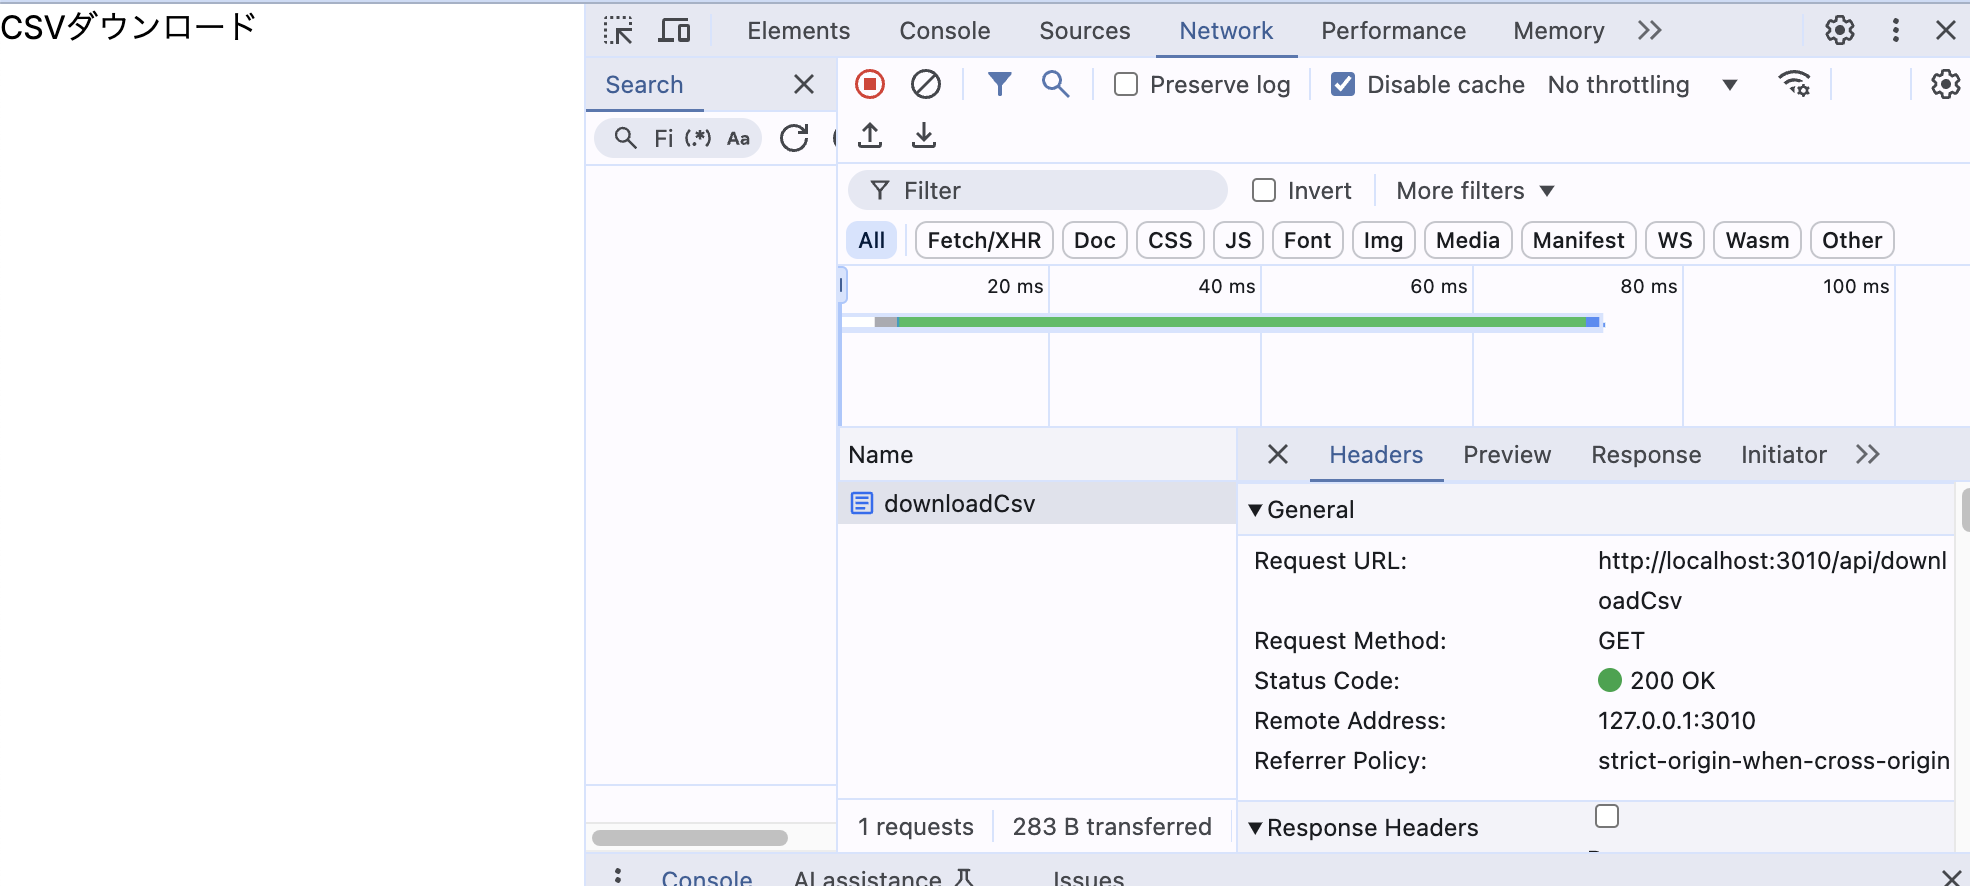Viewport: 1970px width, 886px height.
Task: Open the Response tab
Action: (x=1646, y=455)
